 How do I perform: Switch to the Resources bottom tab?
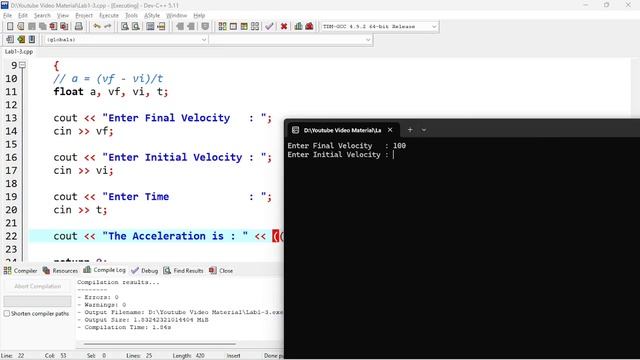tap(60, 271)
